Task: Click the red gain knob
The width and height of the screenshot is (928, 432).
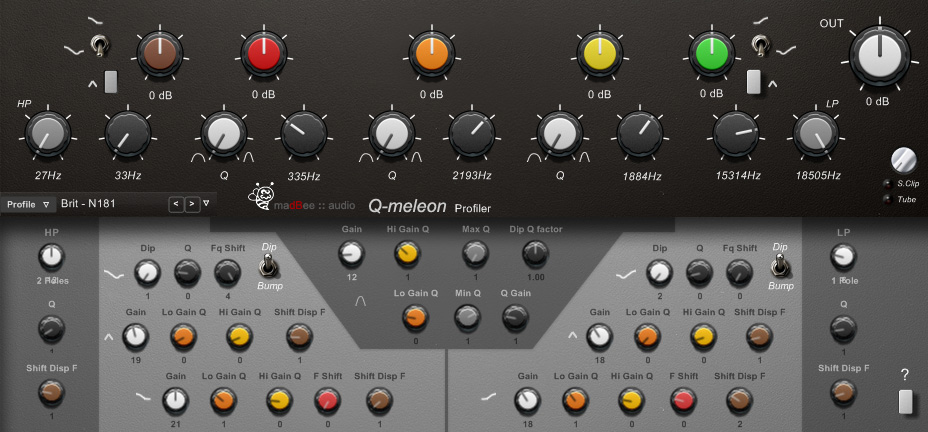Action: tap(263, 54)
